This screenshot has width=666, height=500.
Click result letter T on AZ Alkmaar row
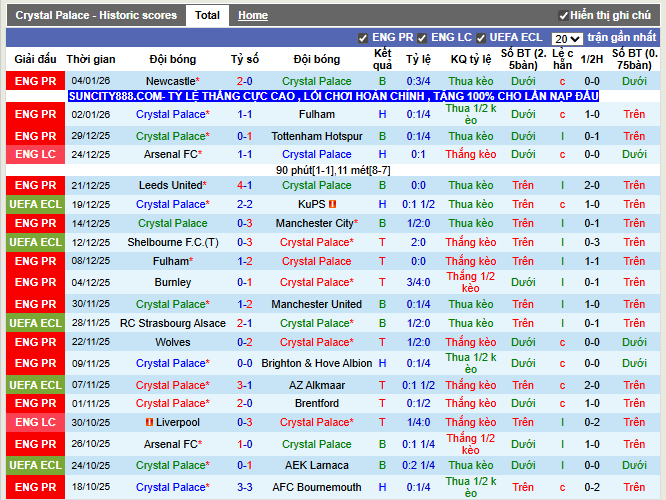pos(382,385)
